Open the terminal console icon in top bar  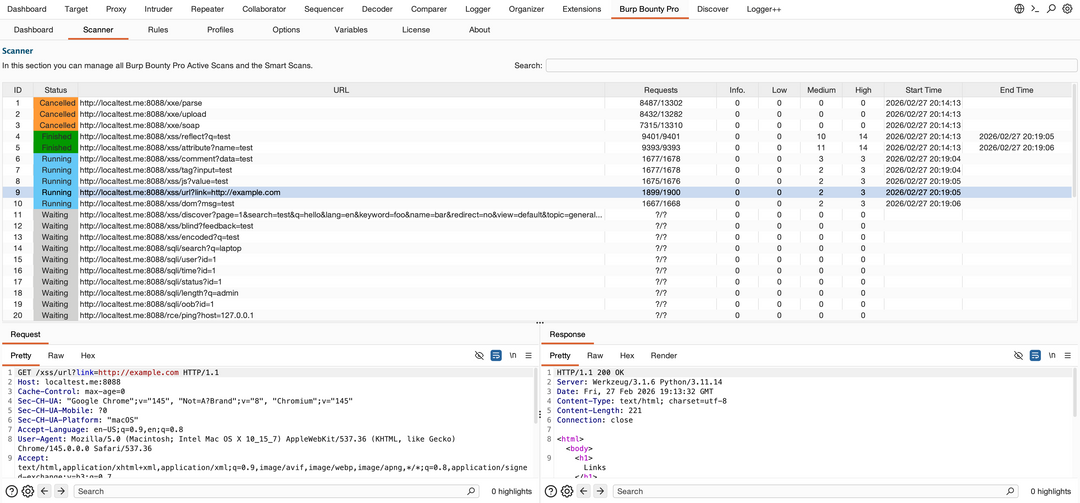(1035, 8)
